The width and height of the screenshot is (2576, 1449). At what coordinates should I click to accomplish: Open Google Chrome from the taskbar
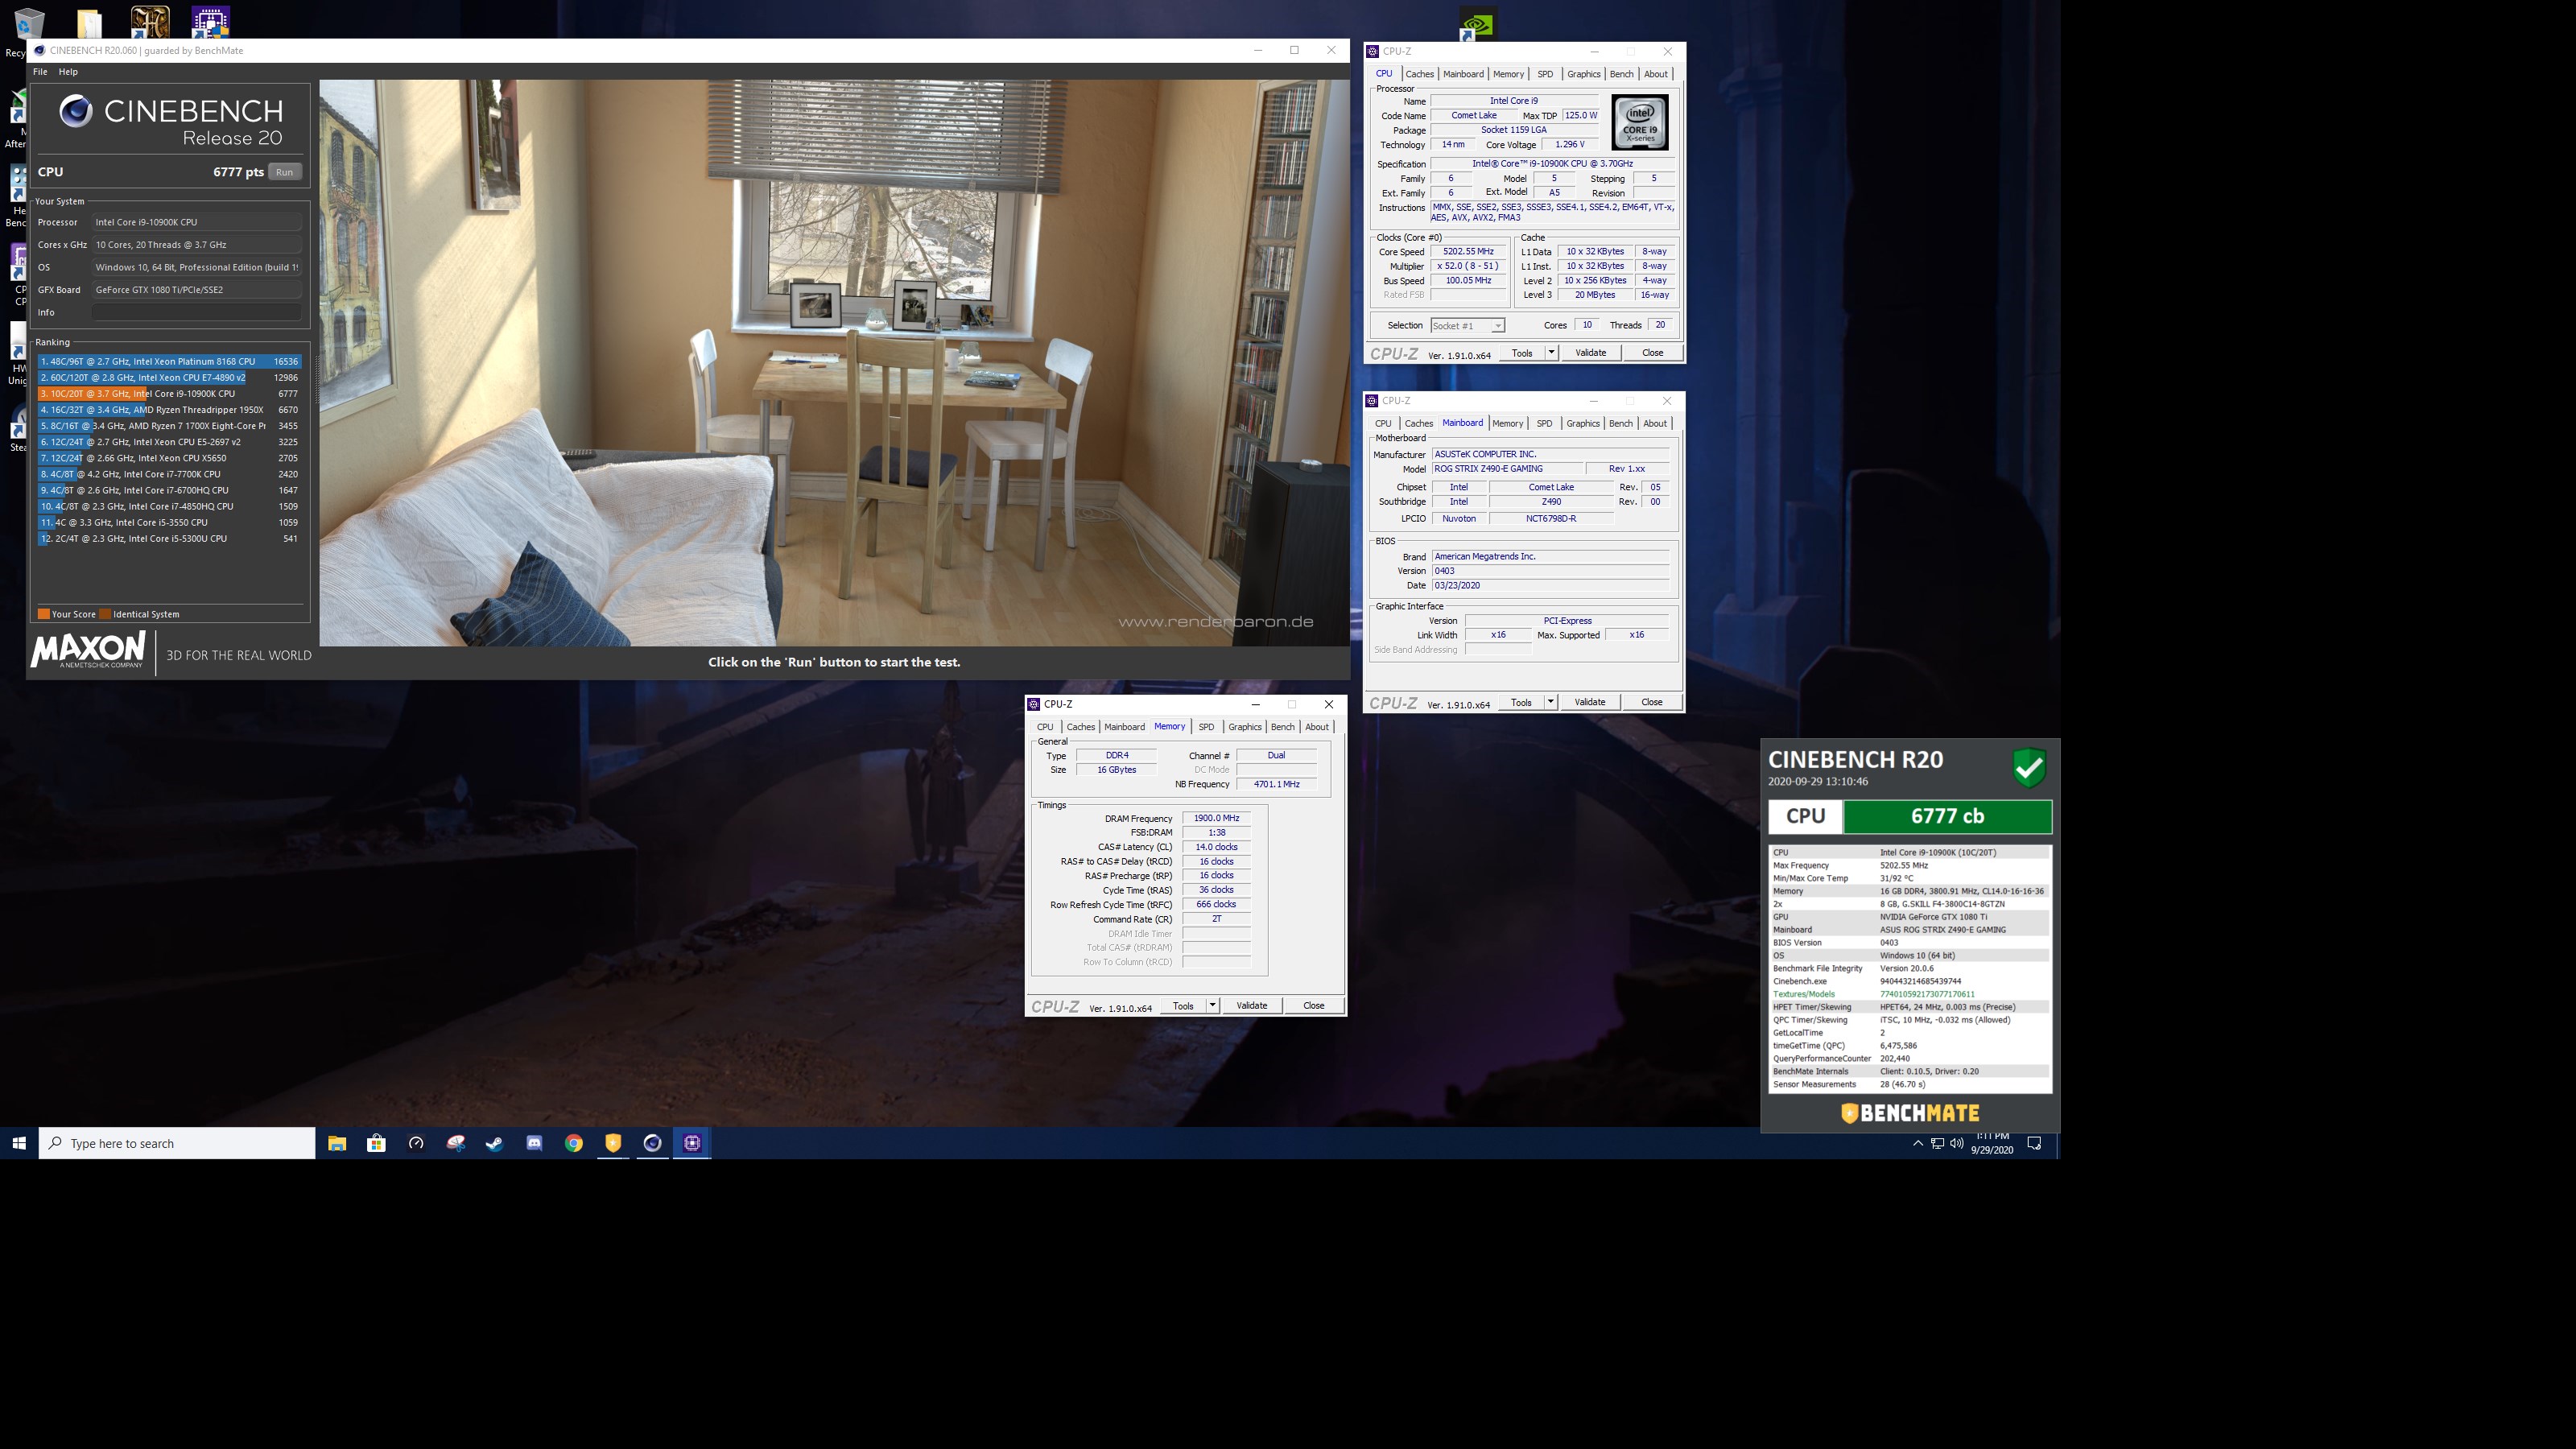click(x=574, y=1143)
